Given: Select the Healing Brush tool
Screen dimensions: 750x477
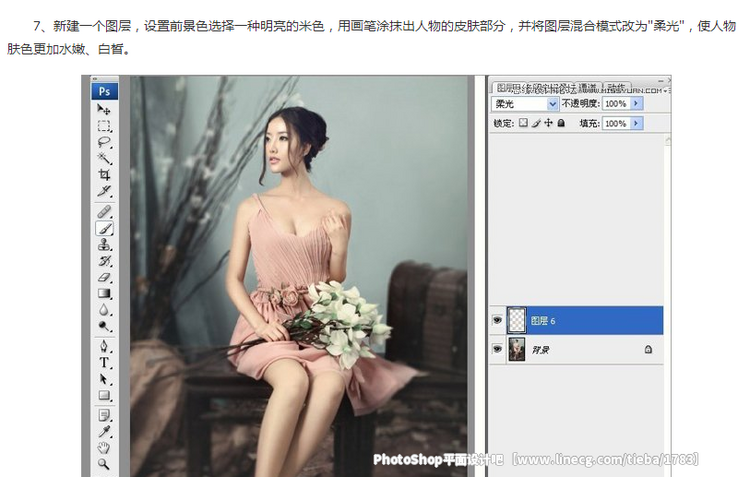Looking at the screenshot, I should click(104, 211).
